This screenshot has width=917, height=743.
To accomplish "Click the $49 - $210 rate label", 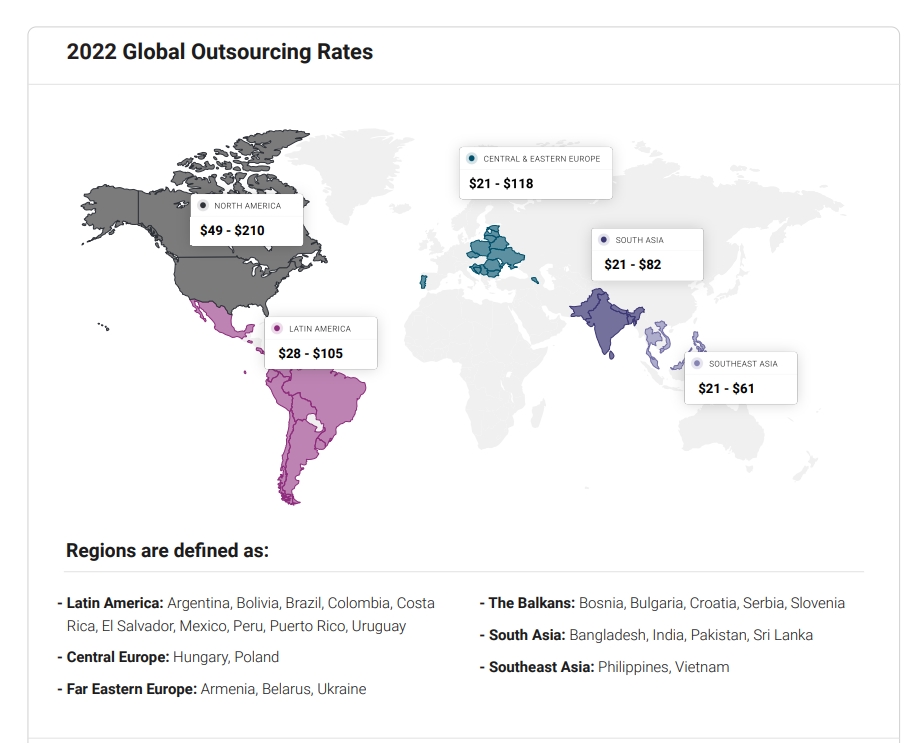I will 232,230.
